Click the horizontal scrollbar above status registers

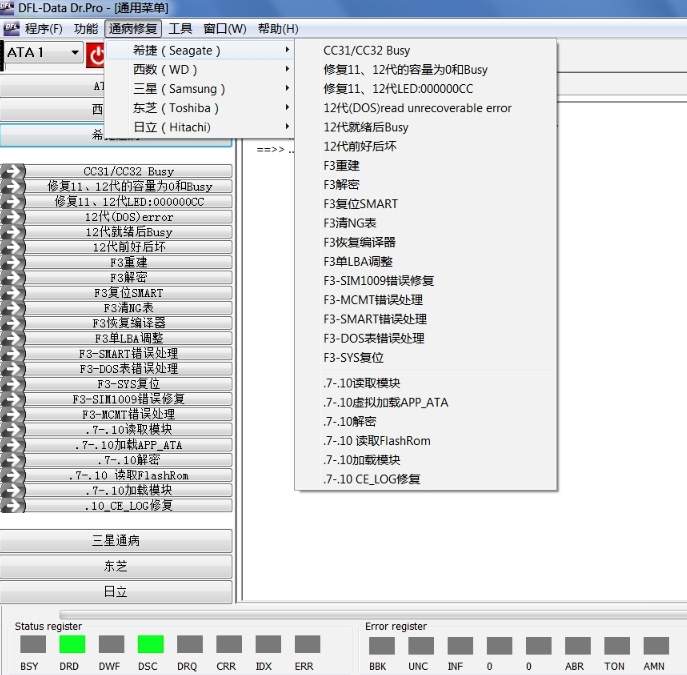point(370,615)
